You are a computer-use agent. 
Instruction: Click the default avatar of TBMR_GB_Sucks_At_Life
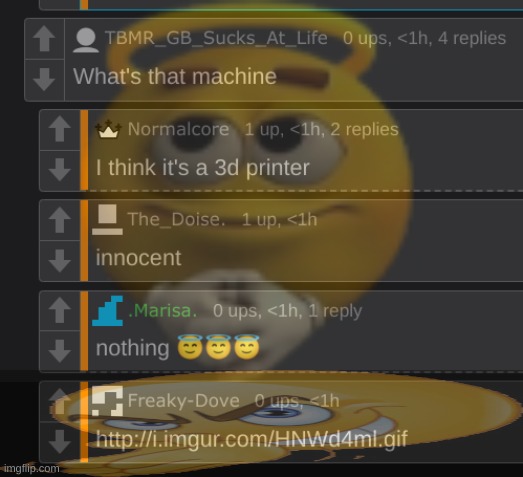[86, 40]
